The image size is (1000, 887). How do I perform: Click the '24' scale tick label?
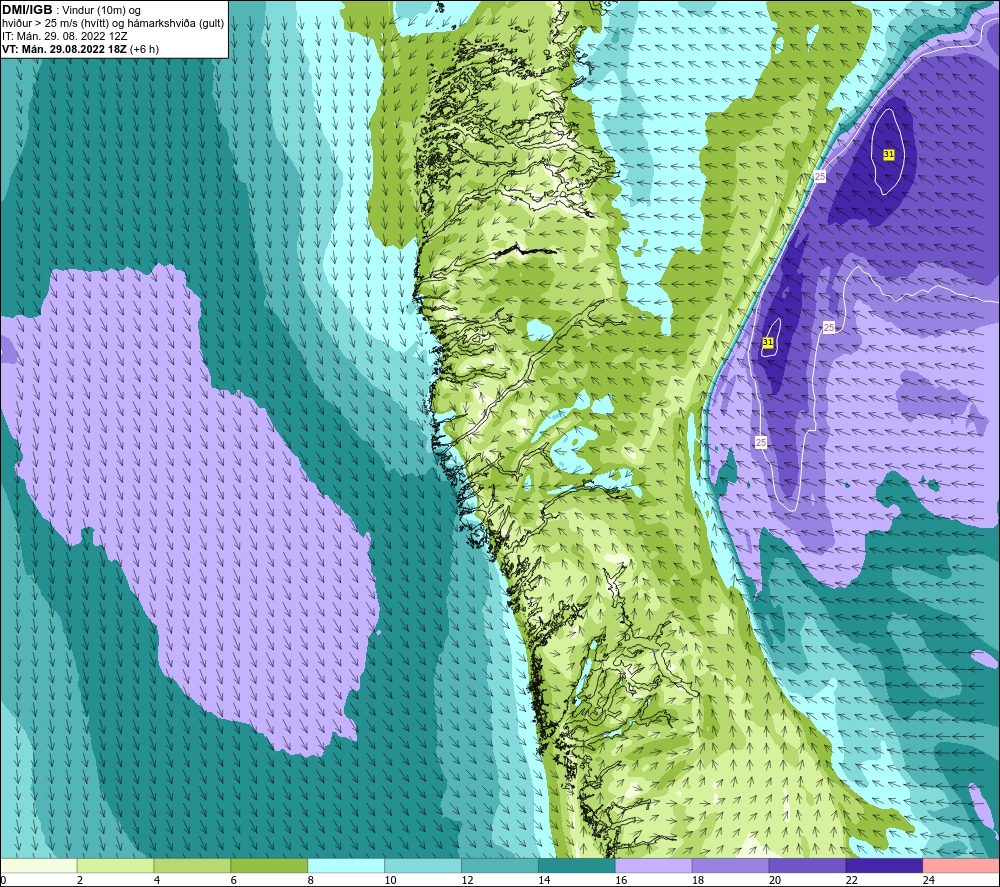coord(929,880)
